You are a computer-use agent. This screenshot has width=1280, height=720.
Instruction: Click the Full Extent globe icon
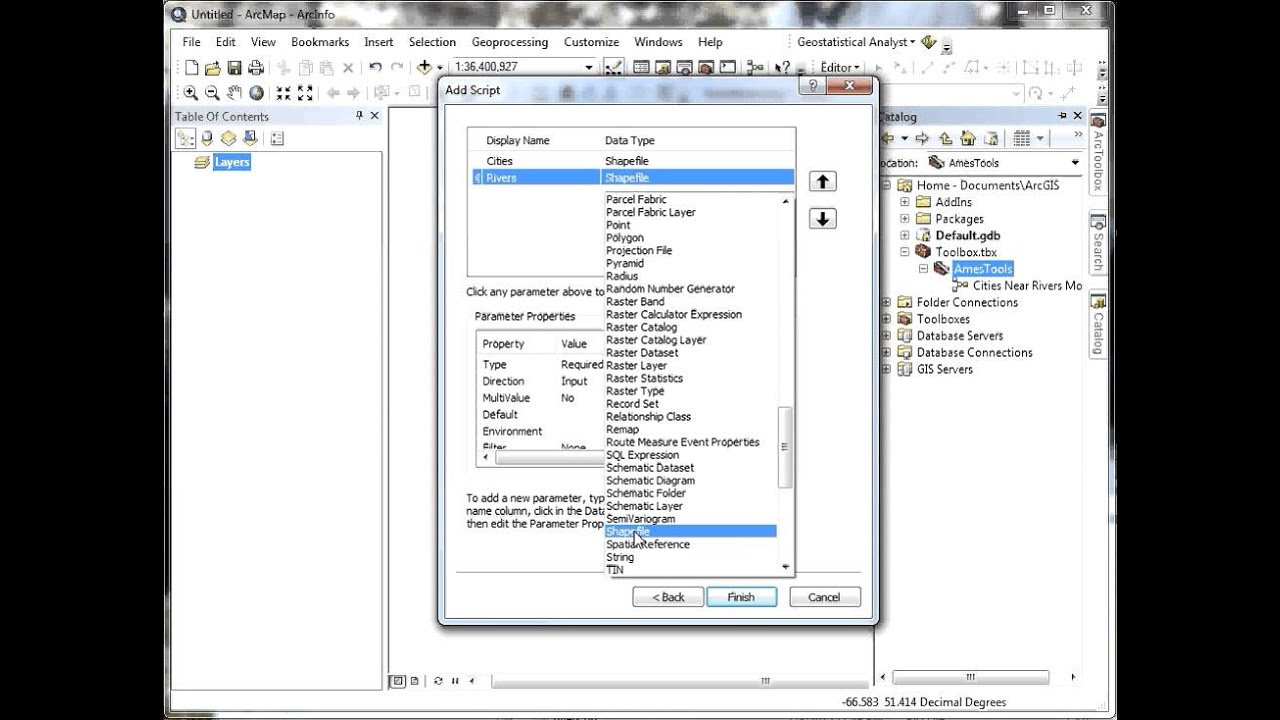coord(256,93)
